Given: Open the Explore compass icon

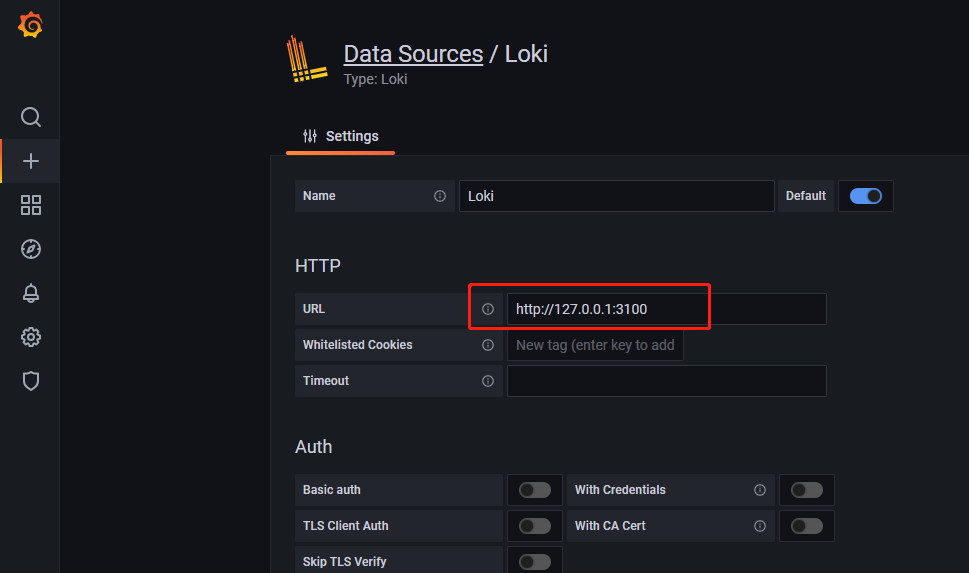Looking at the screenshot, I should point(30,249).
